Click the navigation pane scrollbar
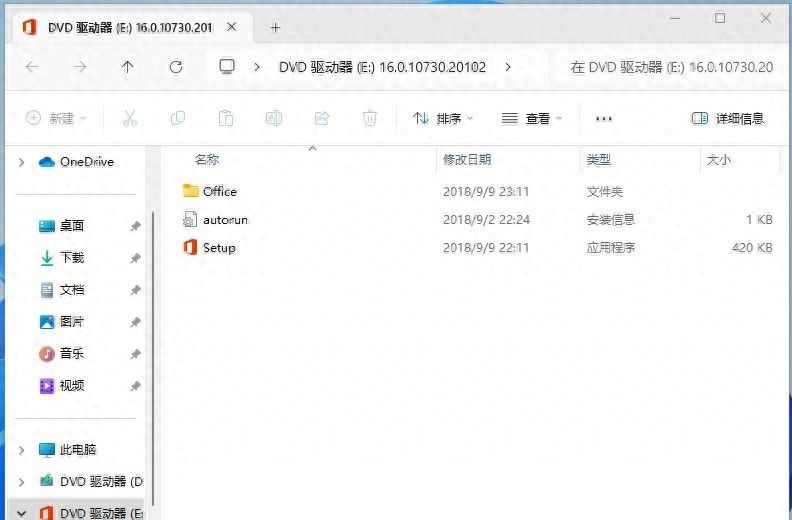This screenshot has width=792, height=520. coord(153,359)
